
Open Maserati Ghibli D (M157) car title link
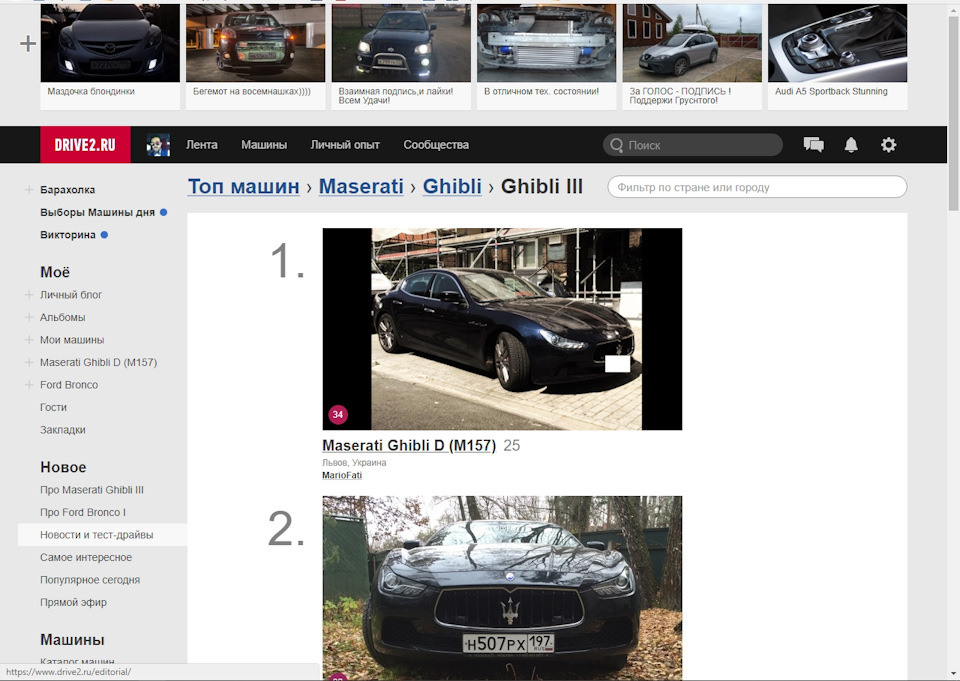click(409, 445)
